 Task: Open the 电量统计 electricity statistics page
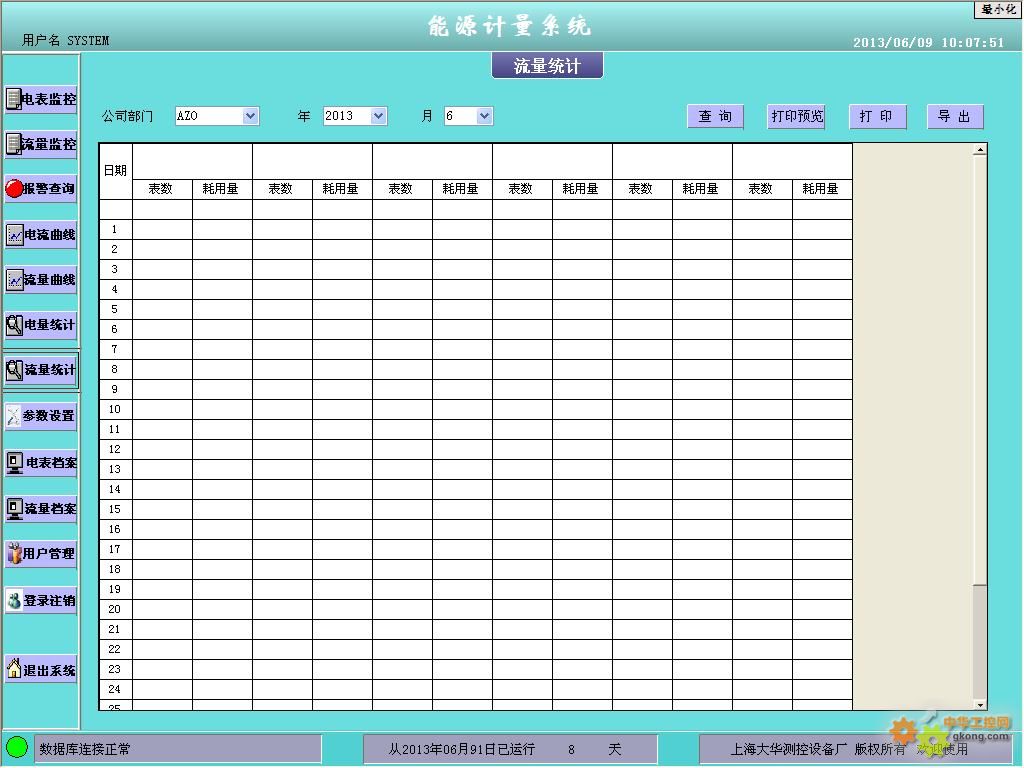[x=41, y=325]
